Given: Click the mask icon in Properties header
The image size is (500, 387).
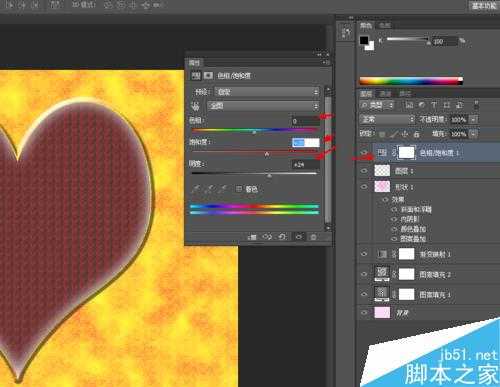Looking at the screenshot, I should tap(209, 76).
